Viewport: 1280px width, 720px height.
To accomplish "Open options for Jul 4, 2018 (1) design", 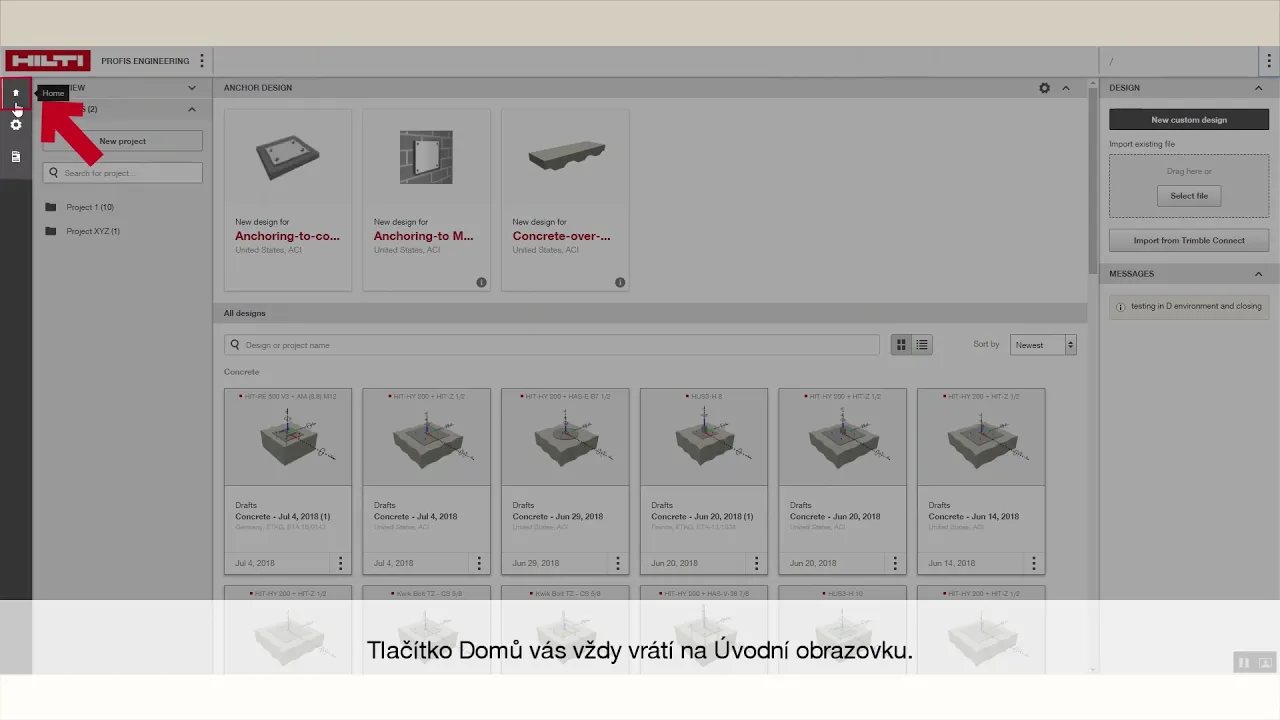I will [340, 563].
